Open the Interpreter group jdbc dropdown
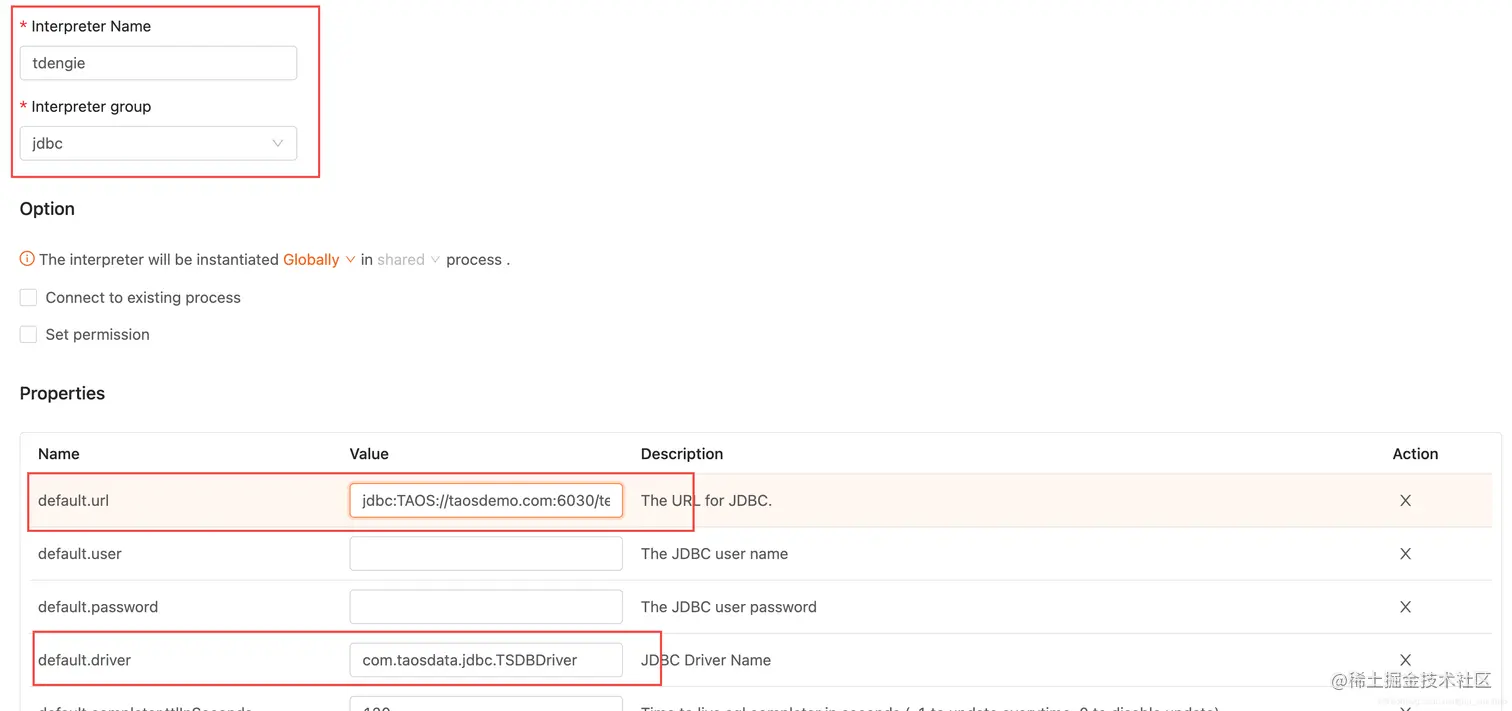 coord(158,143)
